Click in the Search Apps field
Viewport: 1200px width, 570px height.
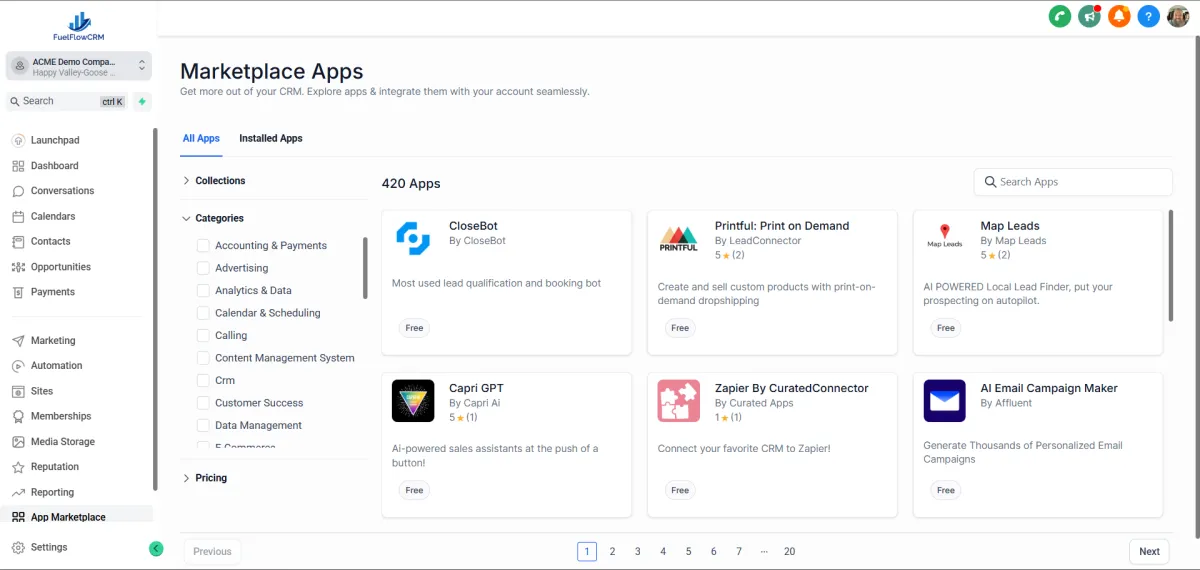pyautogui.click(x=1073, y=182)
